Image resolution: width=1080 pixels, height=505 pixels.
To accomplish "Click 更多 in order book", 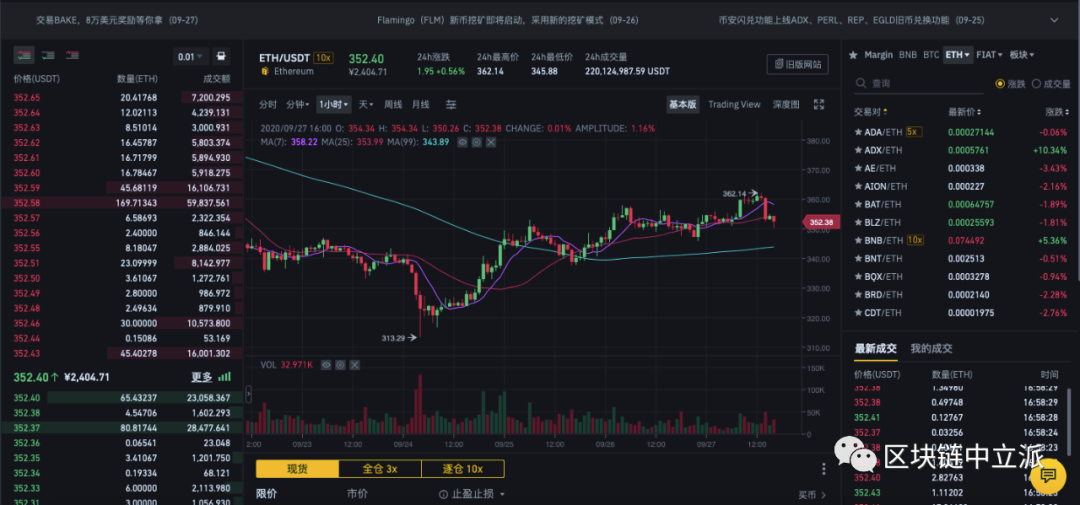I will click(x=202, y=378).
